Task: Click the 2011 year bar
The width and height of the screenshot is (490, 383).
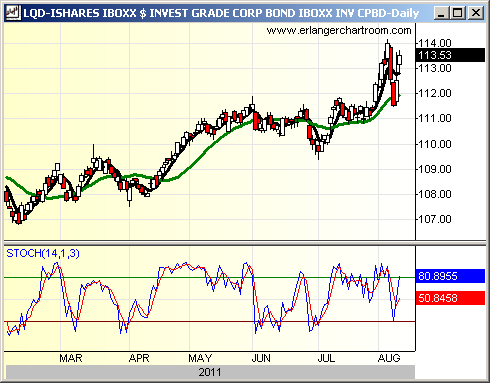Action: [210, 372]
